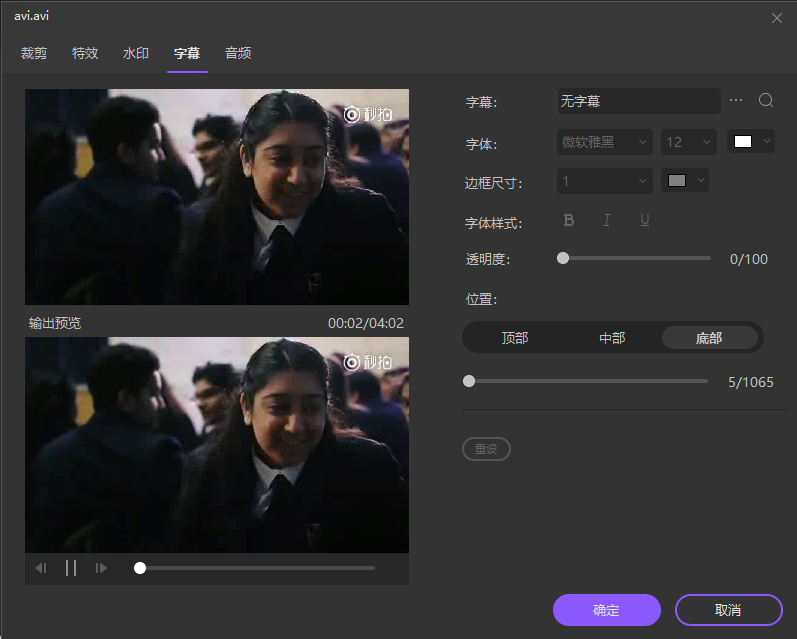The height and width of the screenshot is (639, 797).
Task: Open the 微软雅黑 font dropdown
Action: click(604, 142)
